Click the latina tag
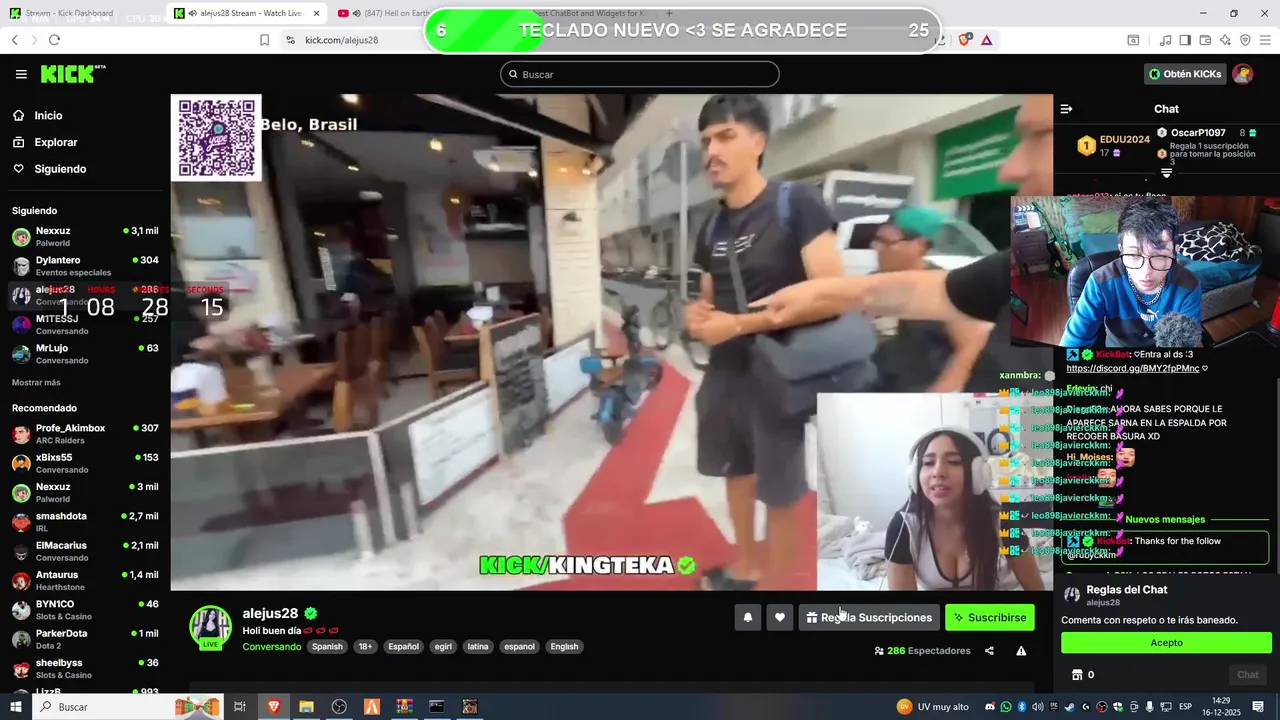 click(x=478, y=647)
